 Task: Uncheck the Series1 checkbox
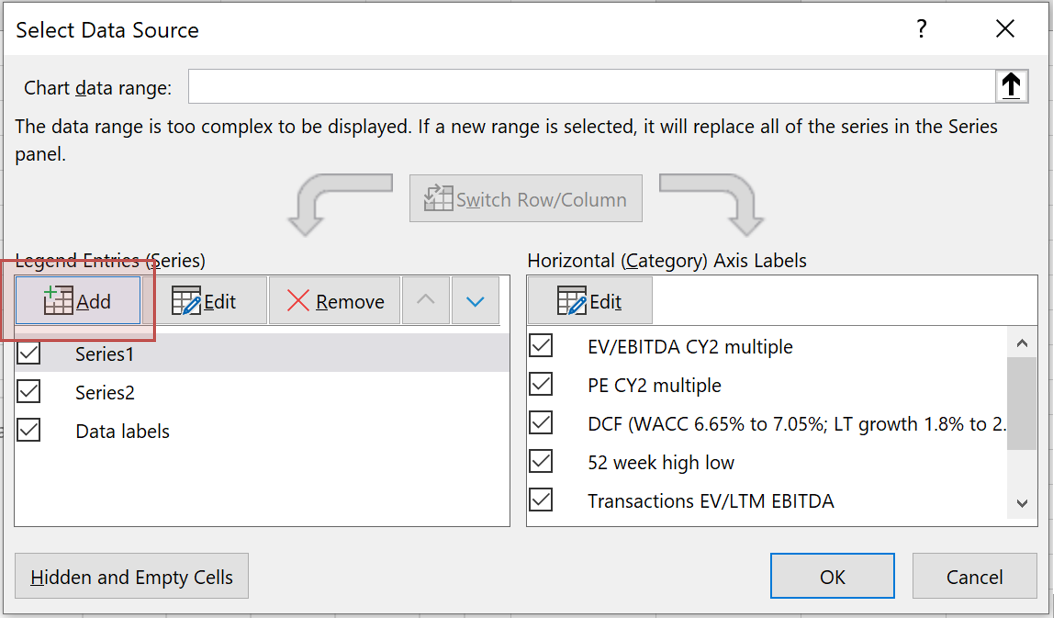coord(29,354)
